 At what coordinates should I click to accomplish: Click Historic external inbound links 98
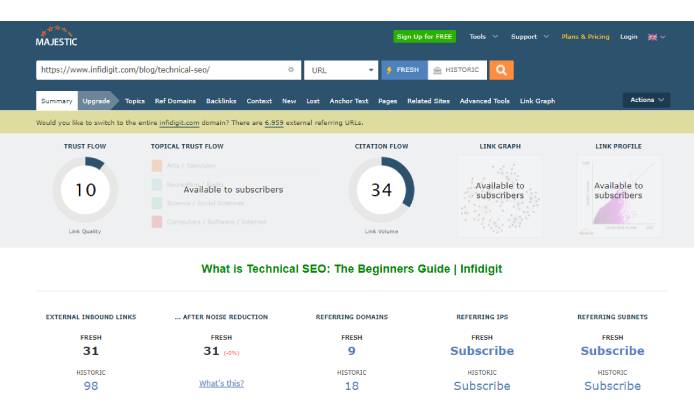[91, 386]
